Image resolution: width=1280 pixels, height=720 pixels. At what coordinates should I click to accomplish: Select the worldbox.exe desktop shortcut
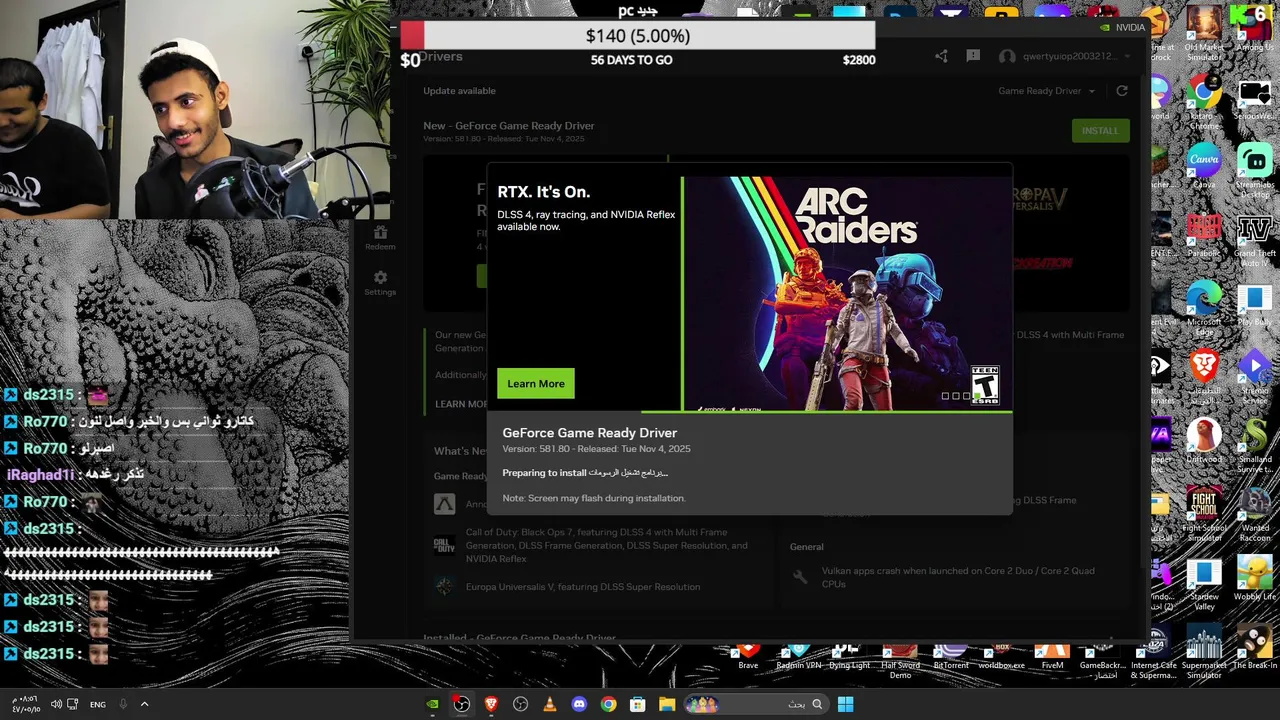[x=1001, y=658]
